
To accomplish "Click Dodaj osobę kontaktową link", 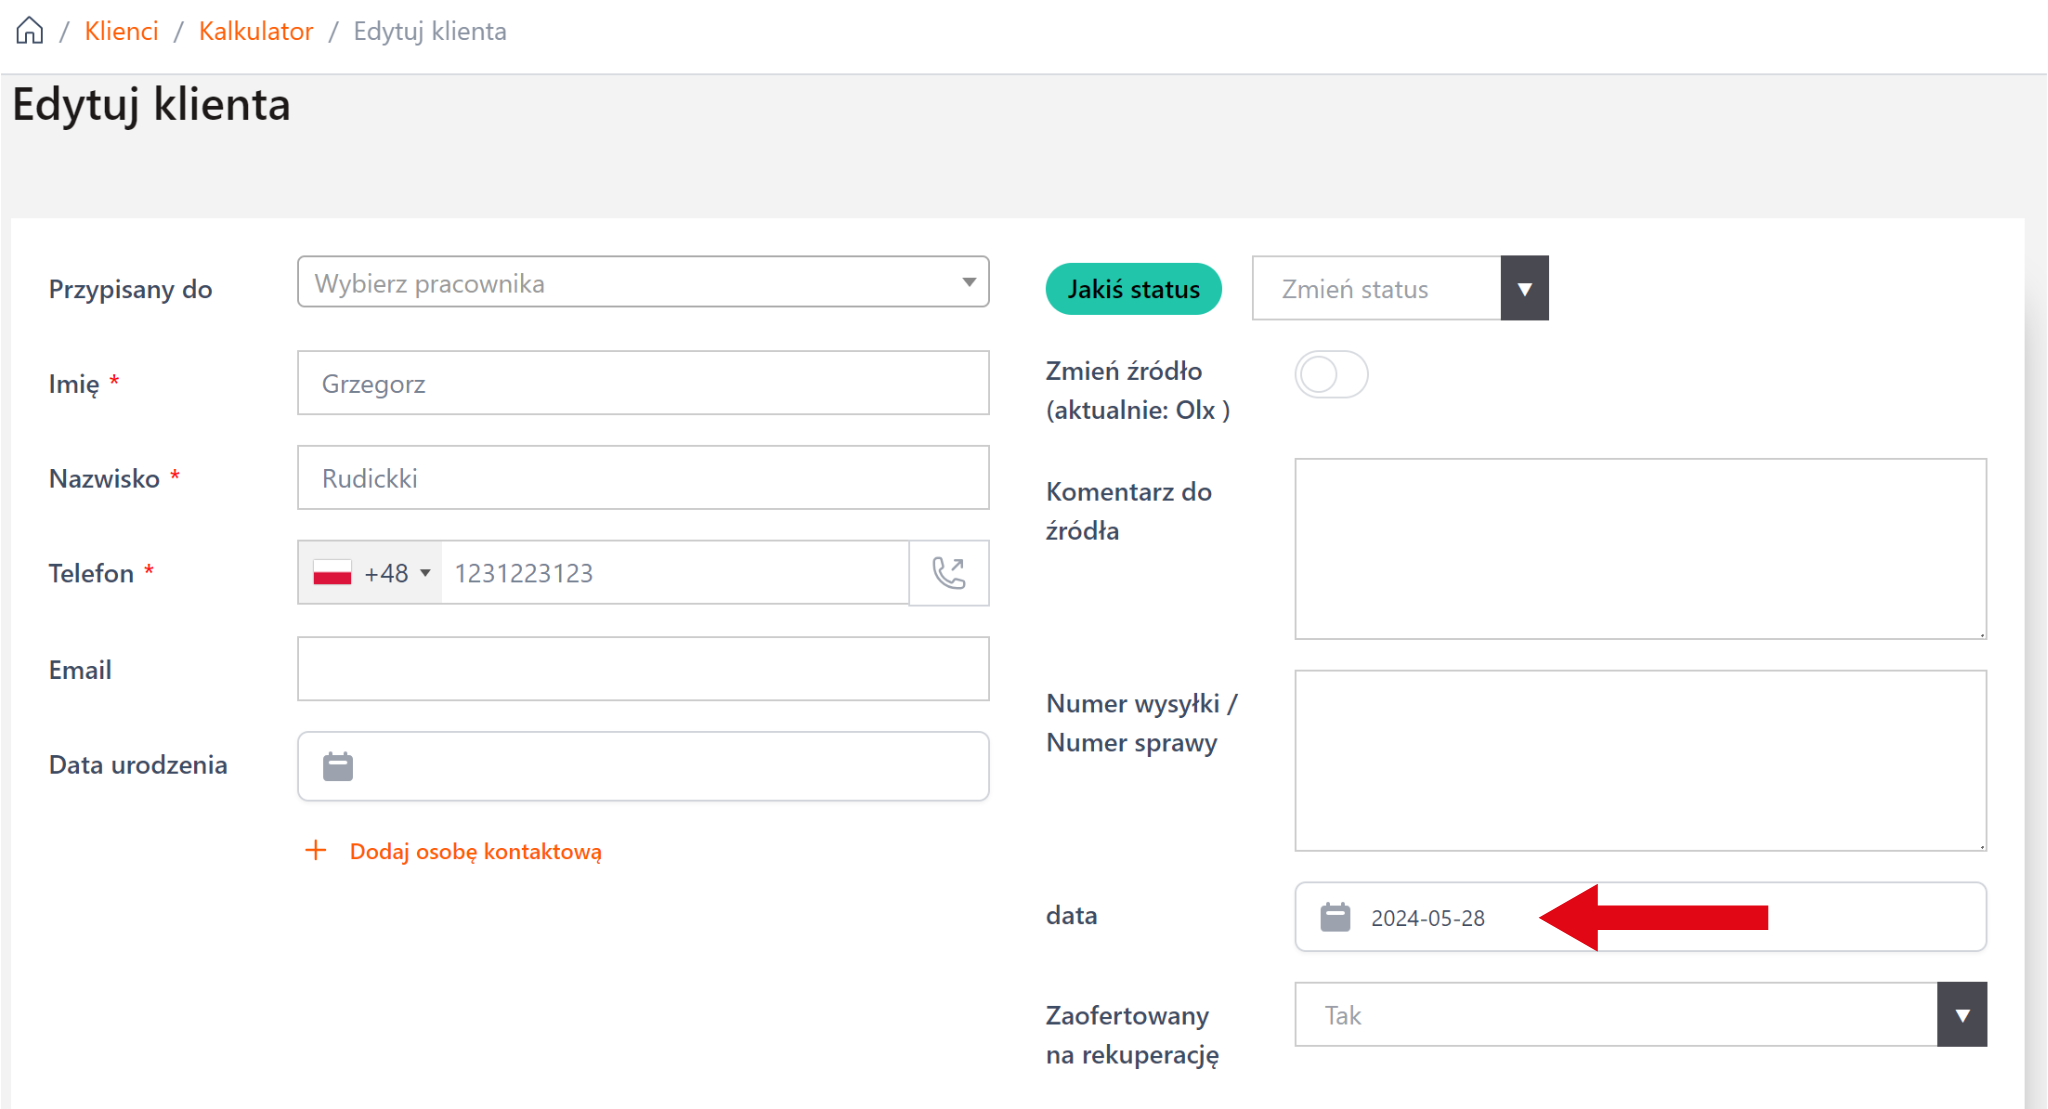I will point(475,851).
